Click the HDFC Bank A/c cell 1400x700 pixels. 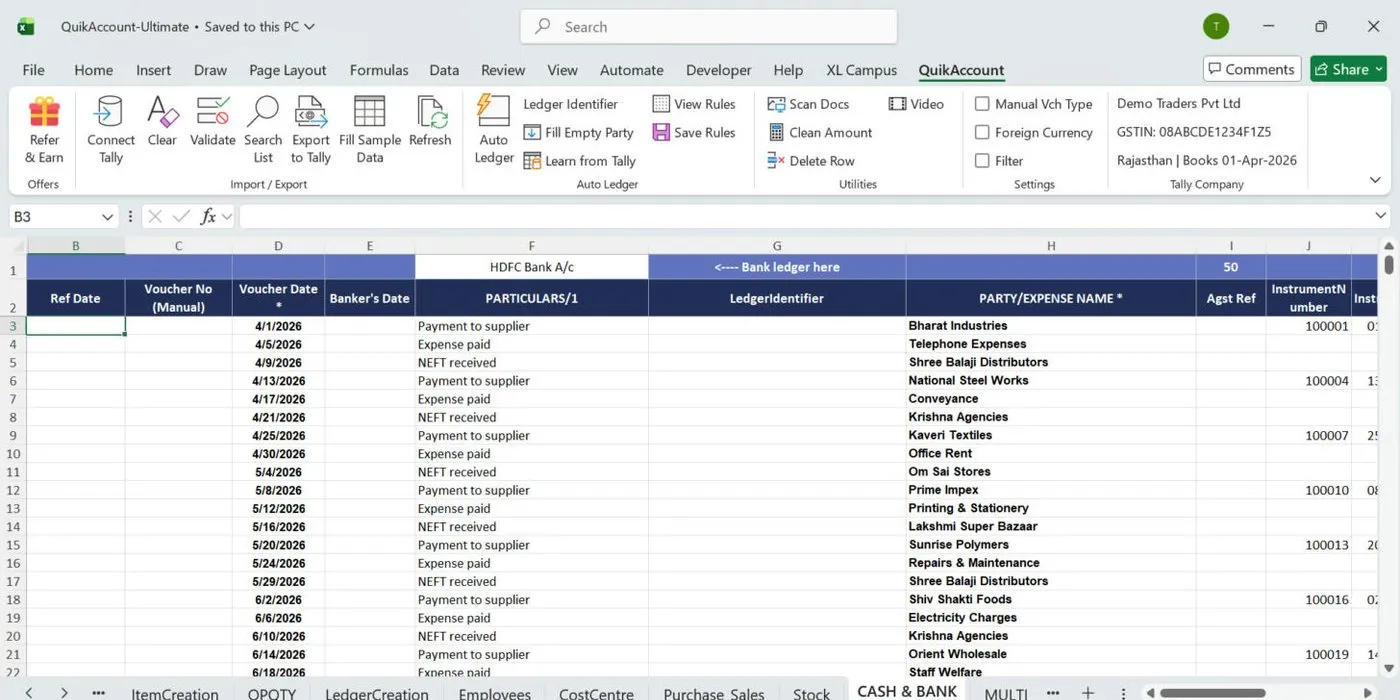coord(532,267)
